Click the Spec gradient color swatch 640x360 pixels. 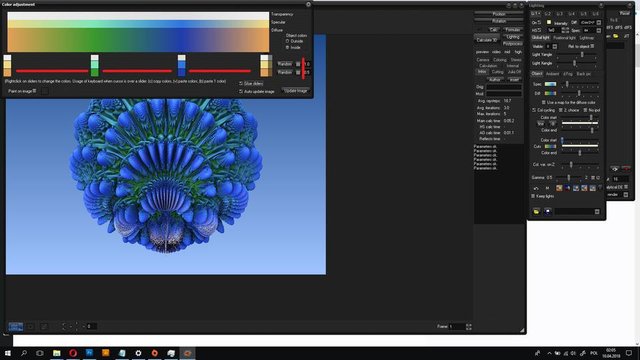(x=550, y=84)
